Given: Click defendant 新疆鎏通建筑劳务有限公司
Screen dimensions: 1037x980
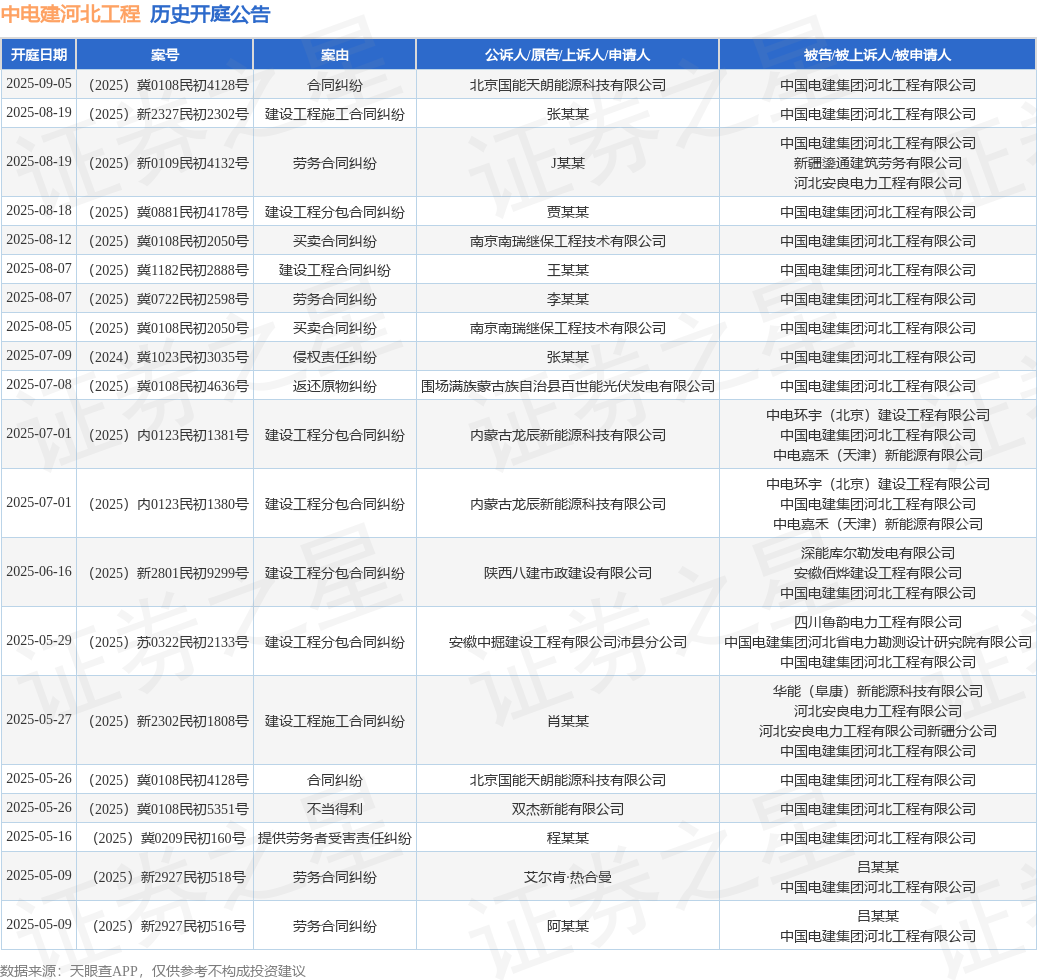Looking at the screenshot, I should tap(878, 163).
